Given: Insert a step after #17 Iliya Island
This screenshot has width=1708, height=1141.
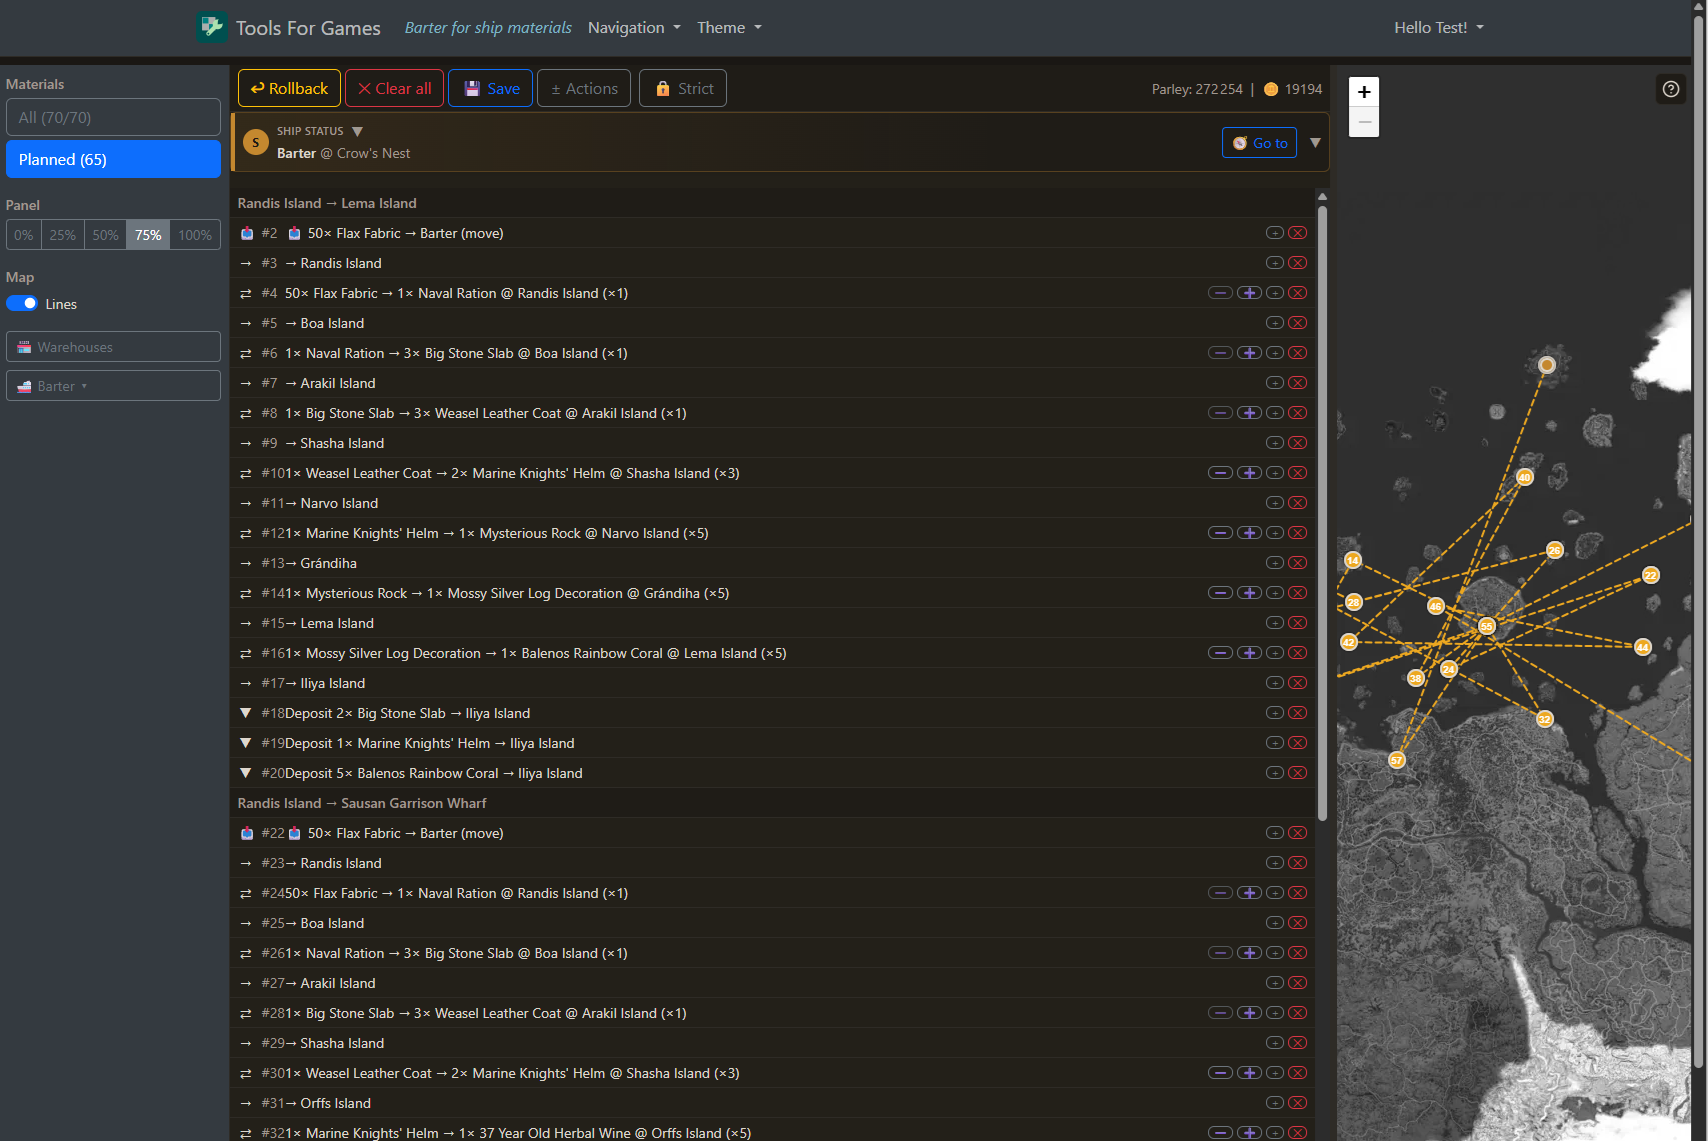Looking at the screenshot, I should pyautogui.click(x=1275, y=683).
